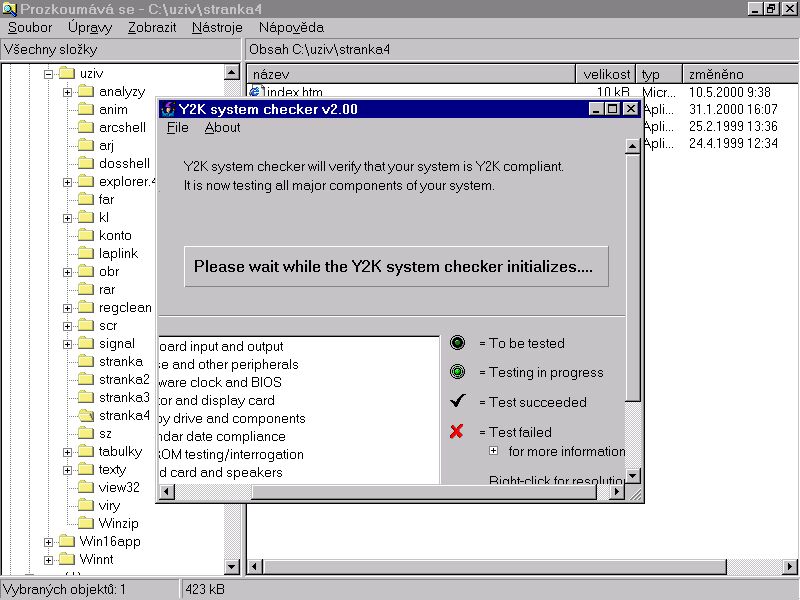
Task: Click the black Test succeeded checkmark
Action: (457, 401)
